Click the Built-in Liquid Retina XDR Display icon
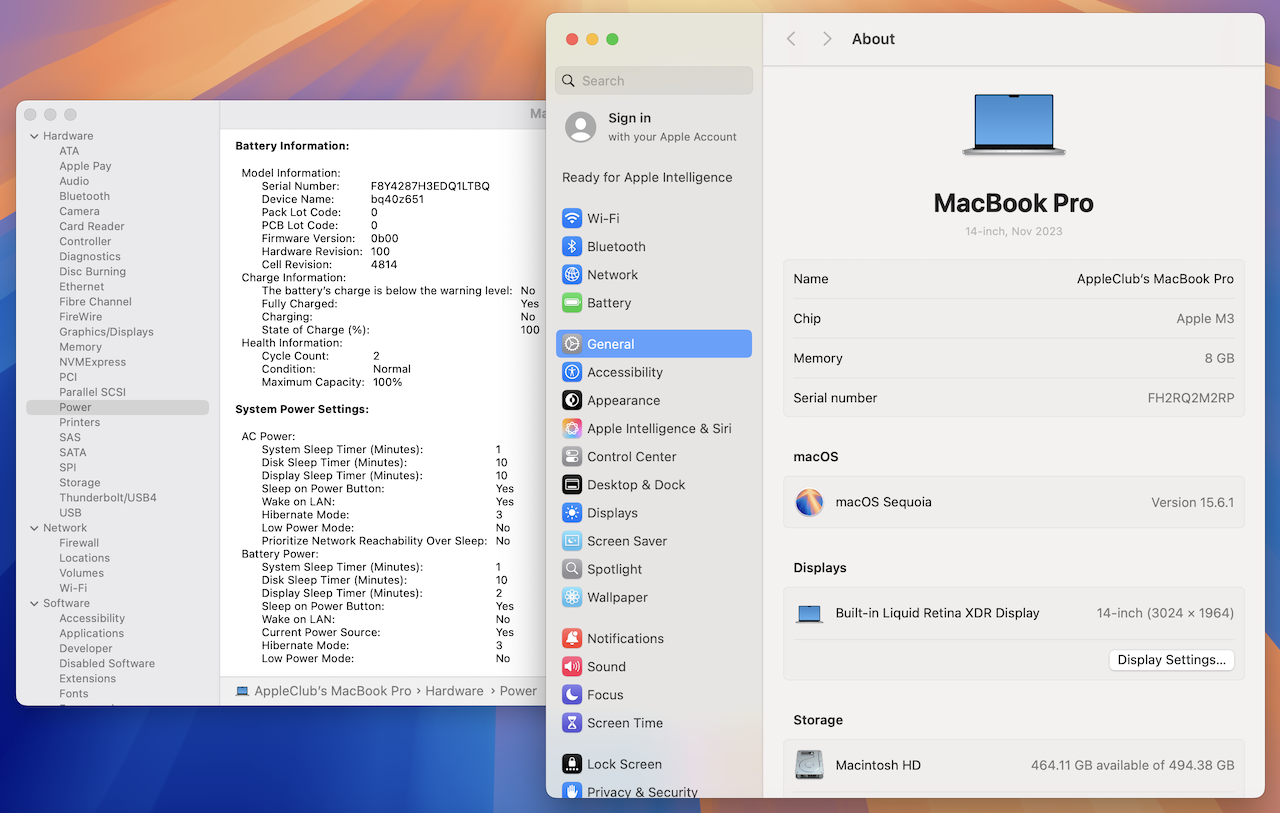This screenshot has width=1280, height=813. pyautogui.click(x=809, y=614)
